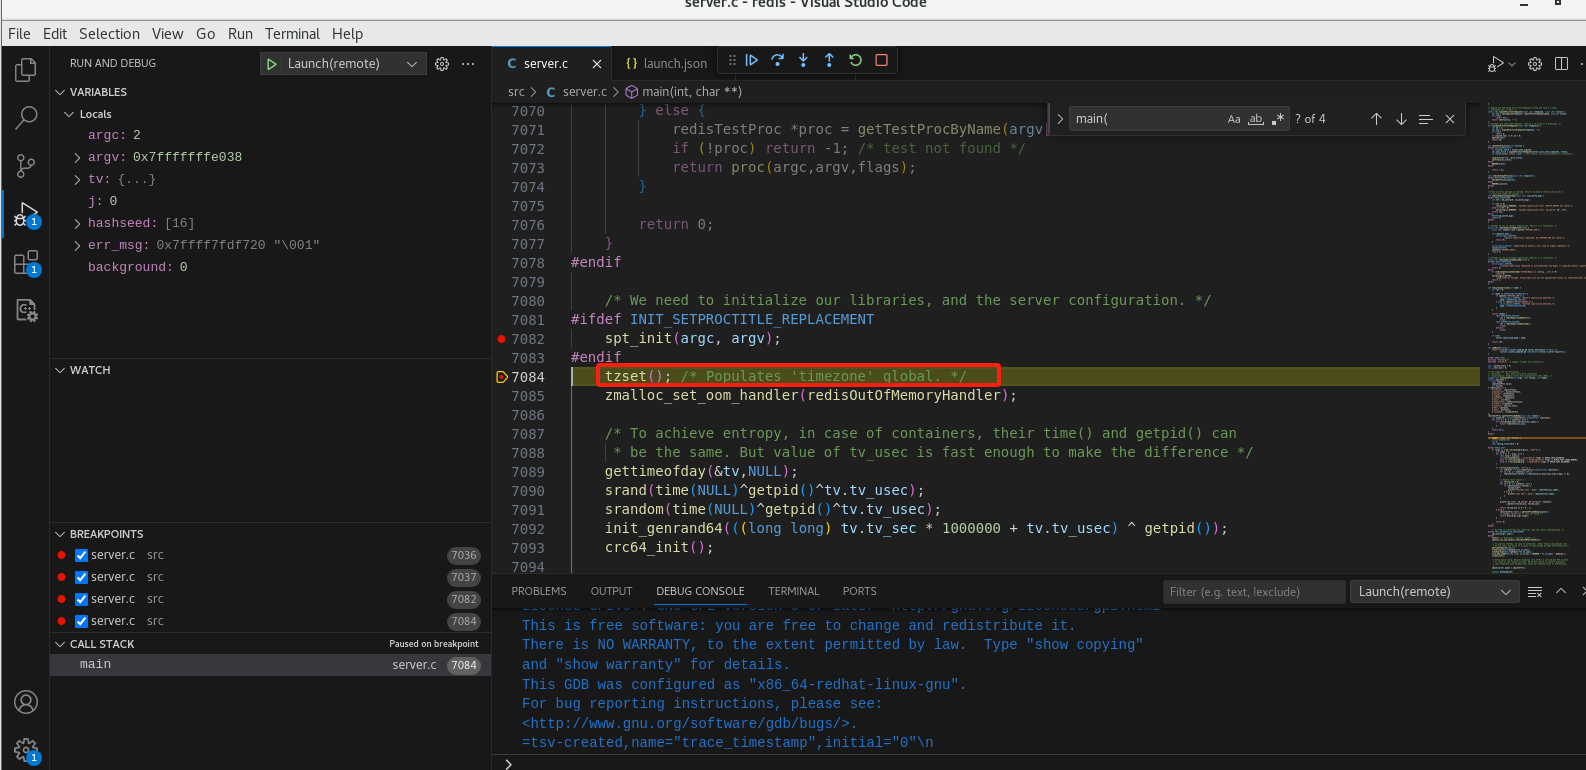Expand the err_msg variable
The height and width of the screenshot is (770, 1586).
78,245
